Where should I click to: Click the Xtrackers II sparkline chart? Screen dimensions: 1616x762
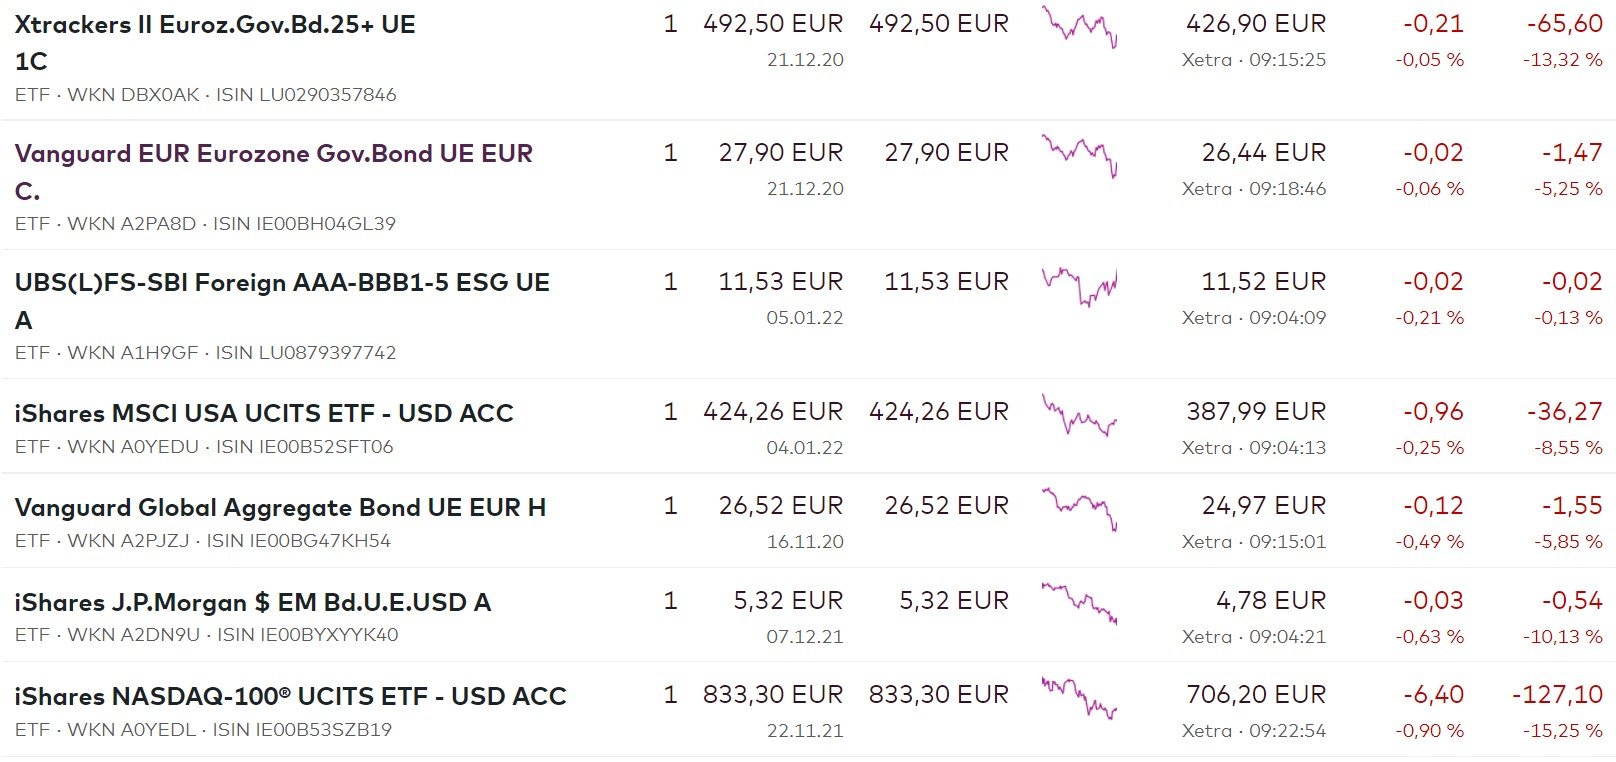[x=1079, y=27]
